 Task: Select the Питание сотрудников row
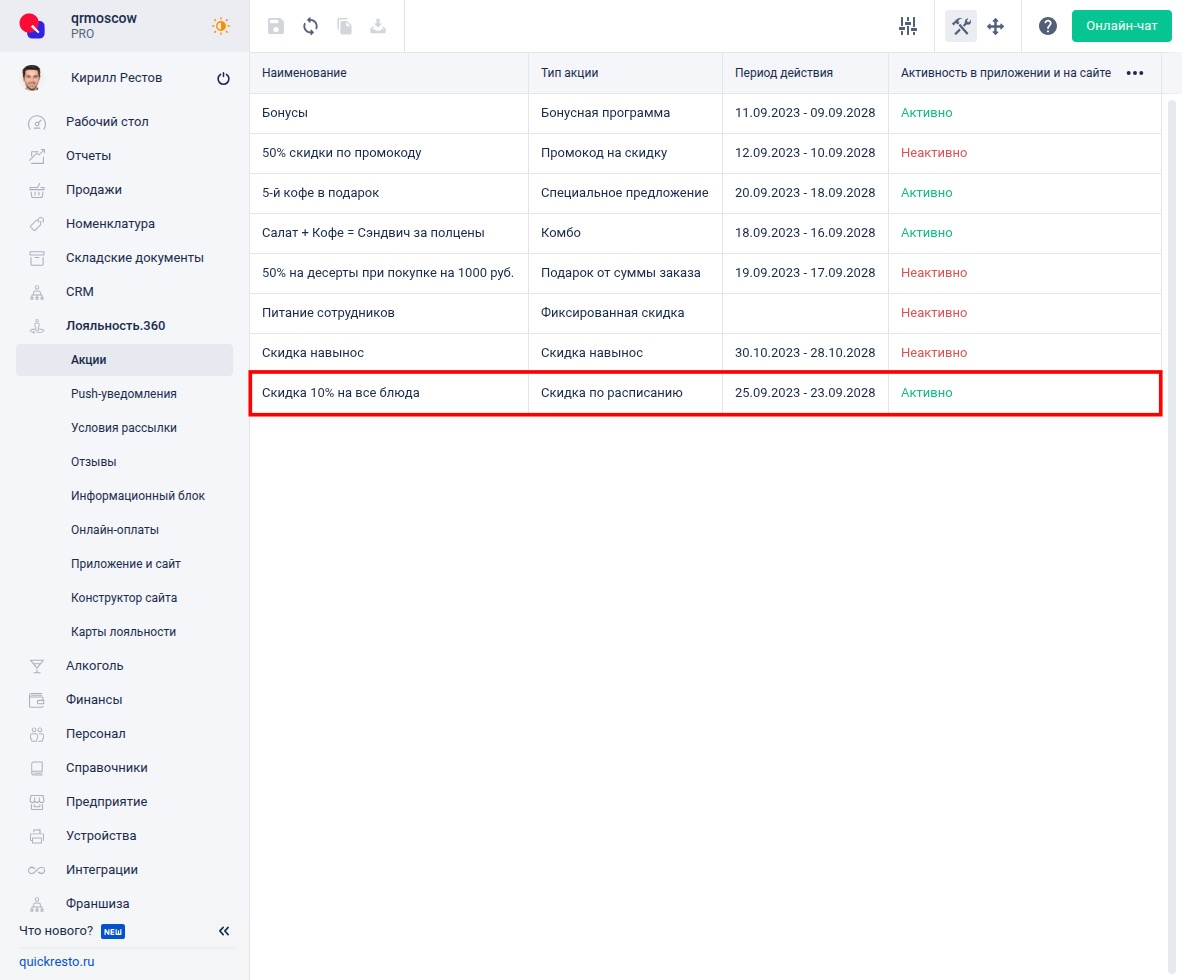point(705,313)
